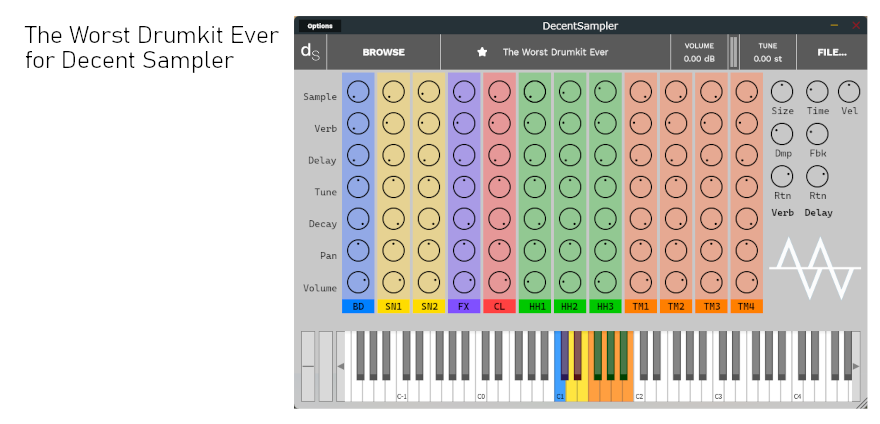Viewport: 880px width, 424px height.
Task: Click the pitch bend wheel
Action: (x=308, y=366)
